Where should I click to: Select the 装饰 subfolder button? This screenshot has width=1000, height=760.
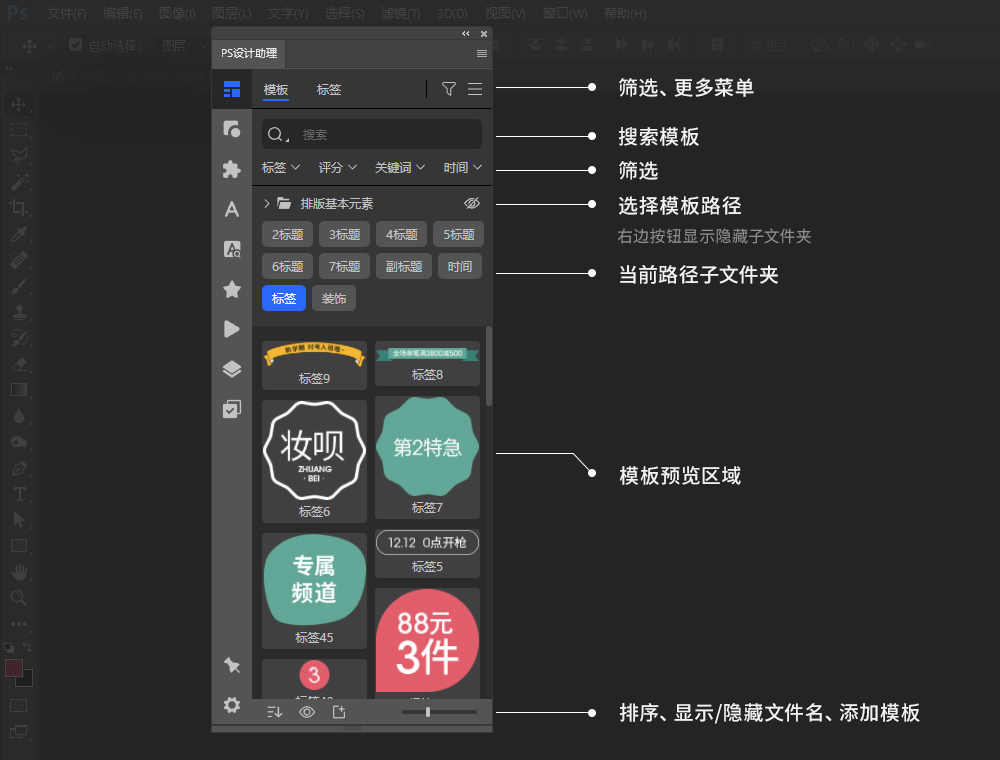[x=333, y=298]
